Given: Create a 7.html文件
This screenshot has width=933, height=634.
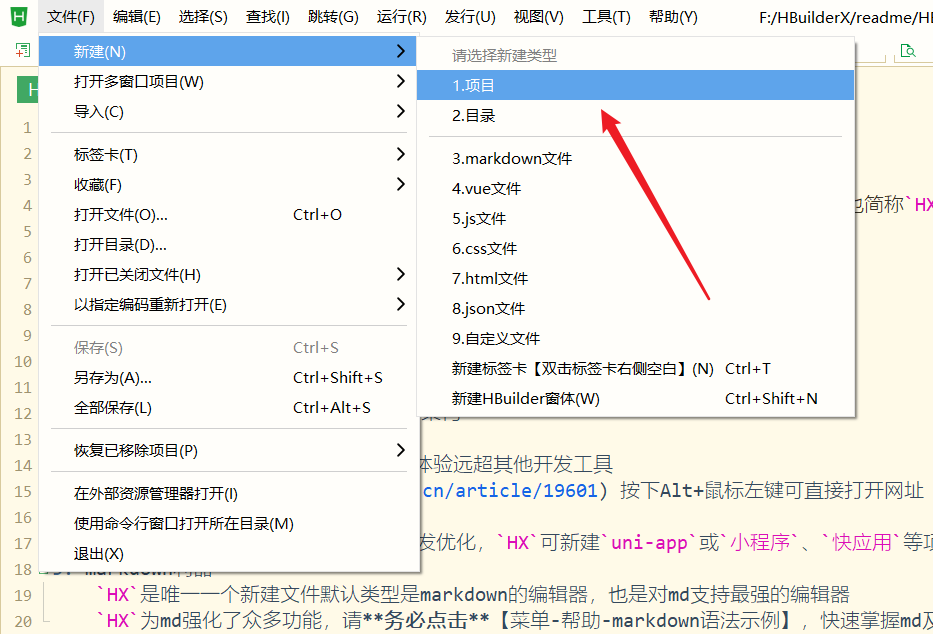Looking at the screenshot, I should point(635,278).
